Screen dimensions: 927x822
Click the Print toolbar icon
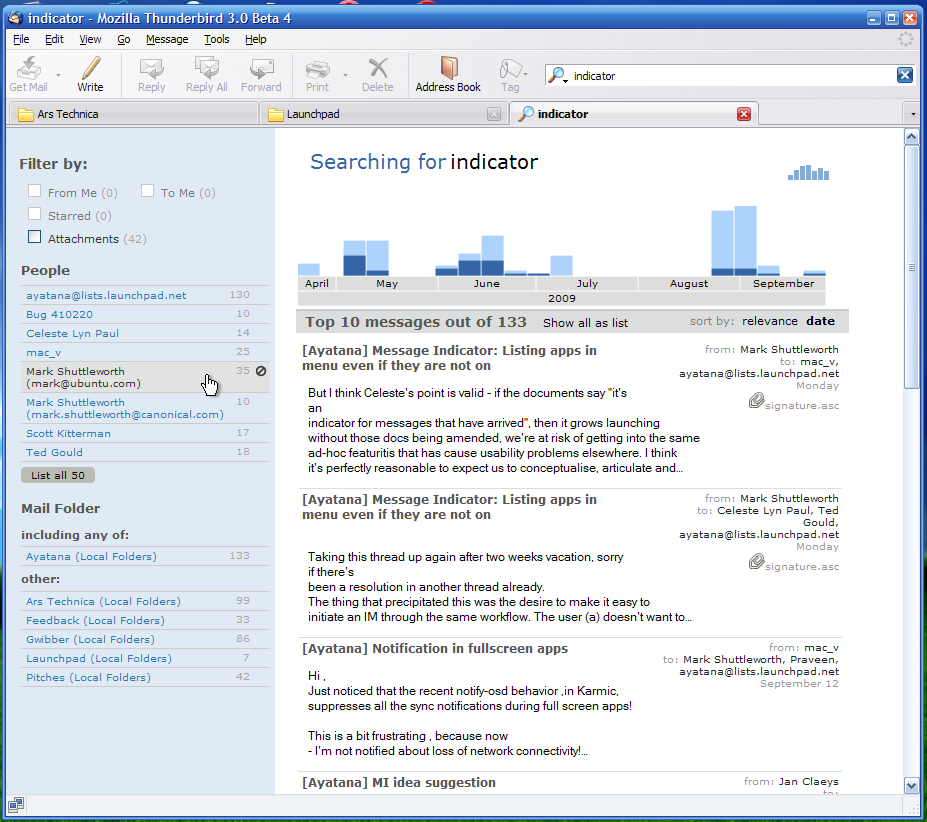coord(317,75)
